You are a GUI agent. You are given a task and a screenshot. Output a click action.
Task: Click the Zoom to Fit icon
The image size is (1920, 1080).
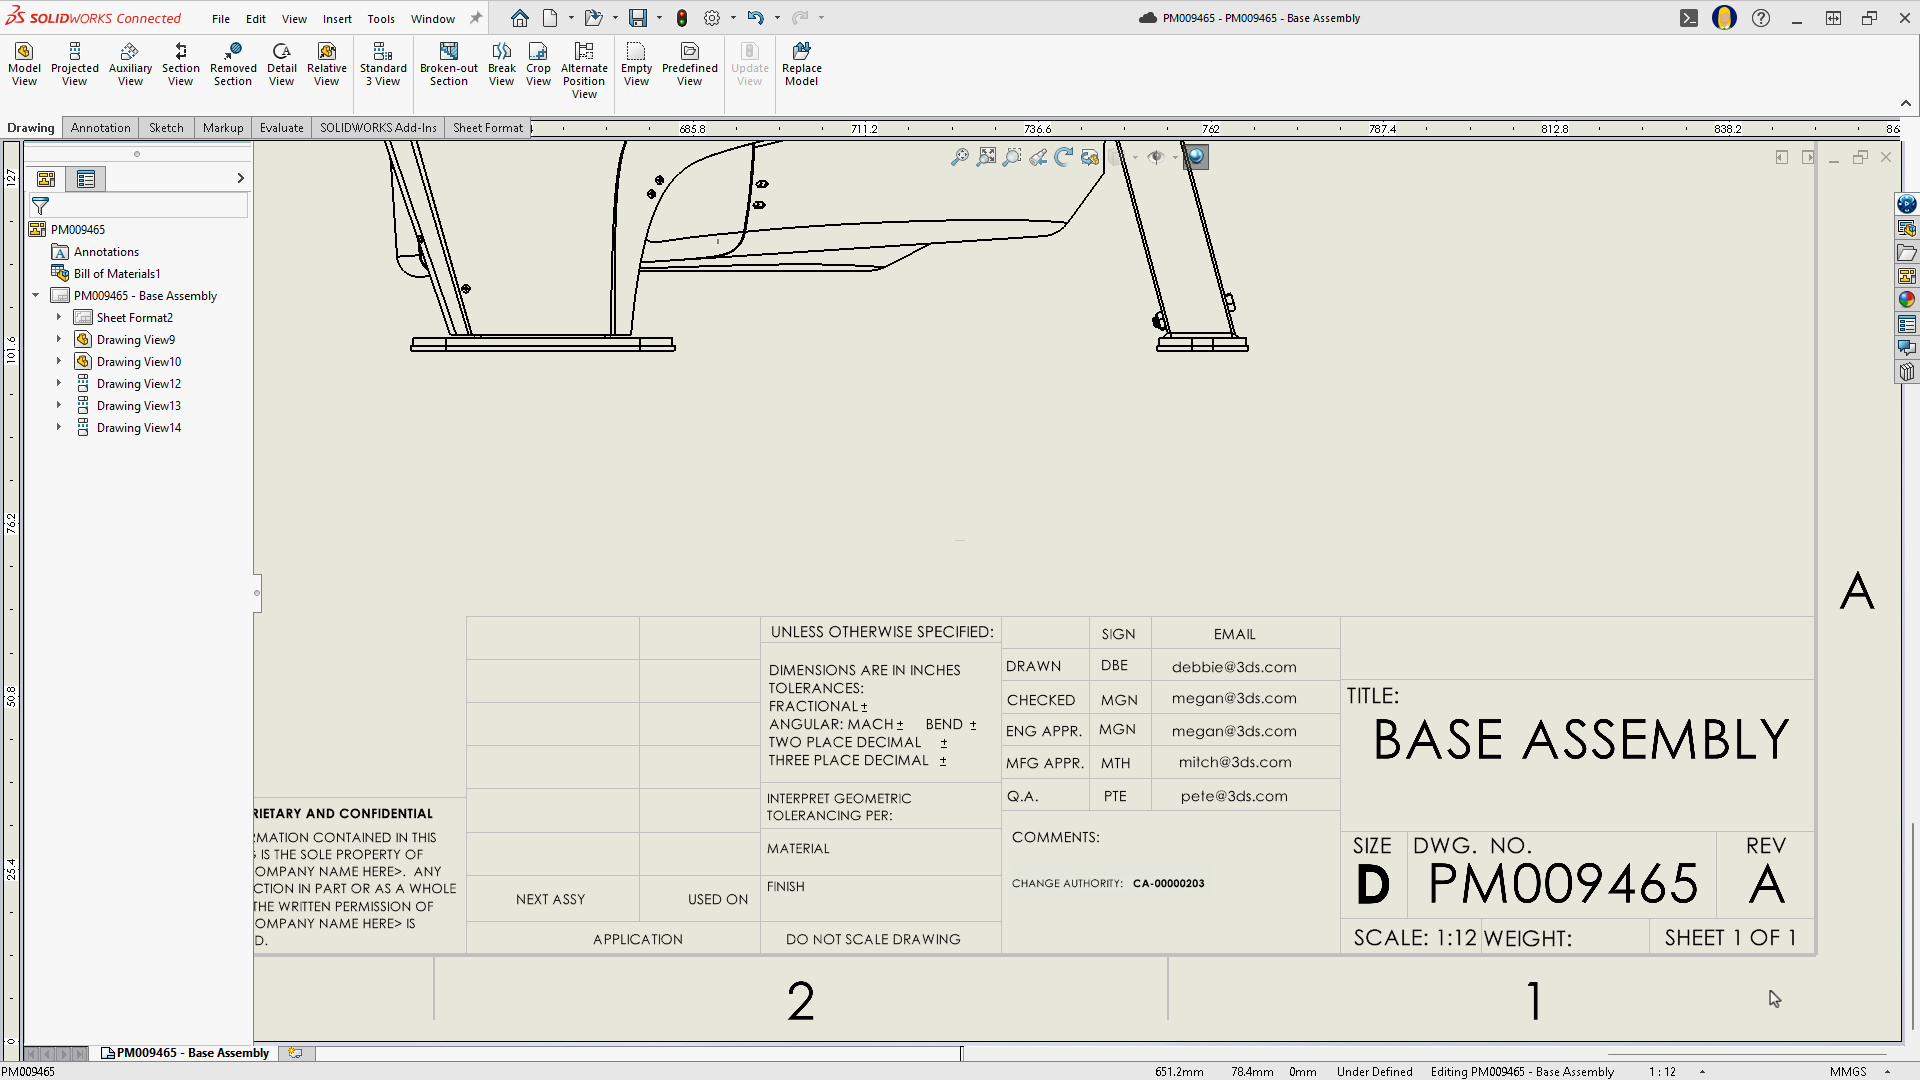[986, 157]
